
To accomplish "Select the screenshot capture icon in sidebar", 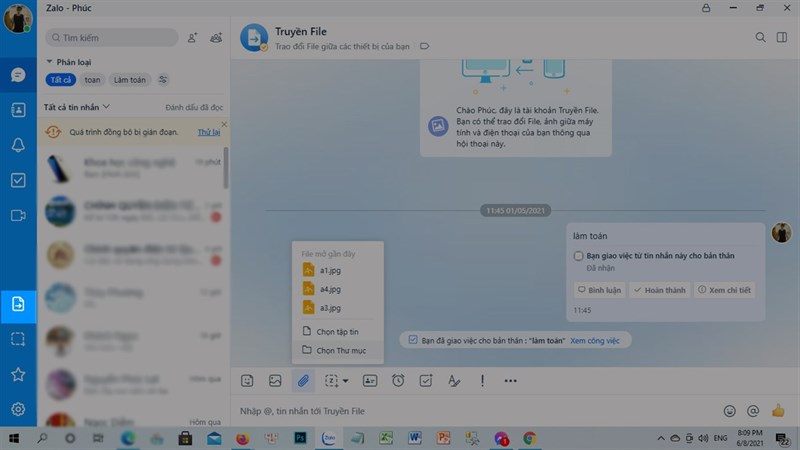I will pos(18,339).
